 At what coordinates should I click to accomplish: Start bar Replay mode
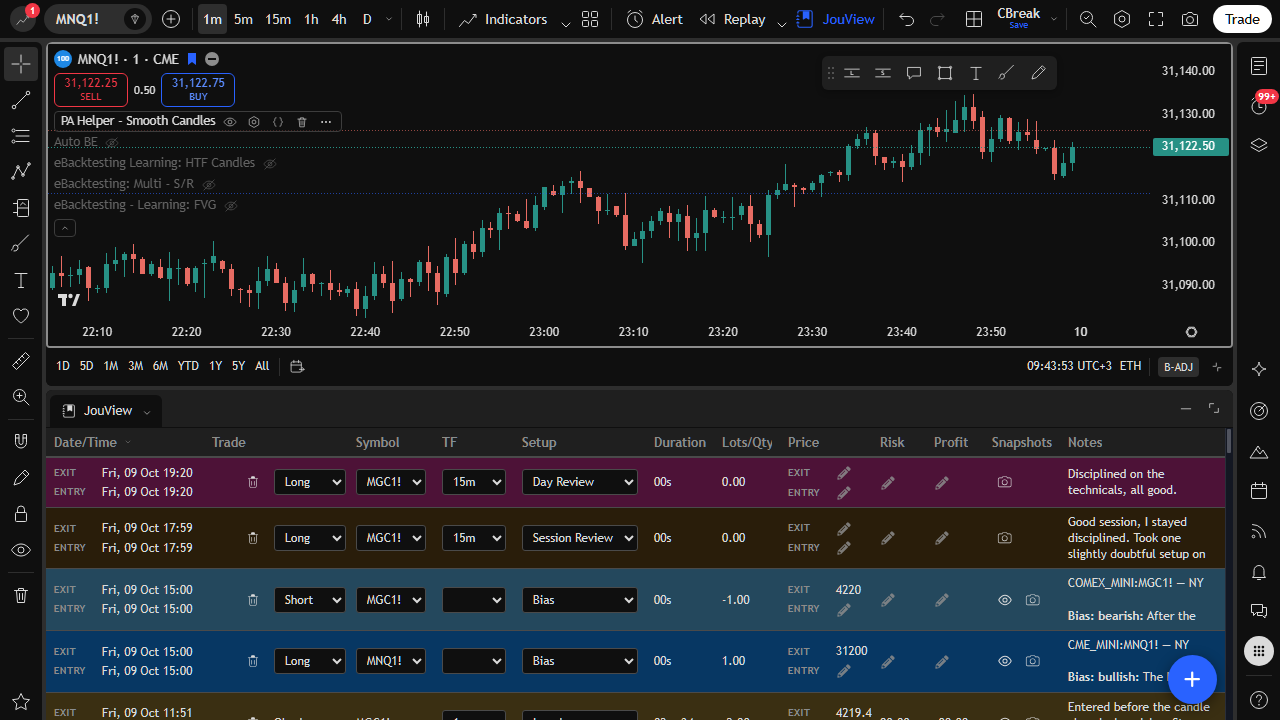coord(733,19)
